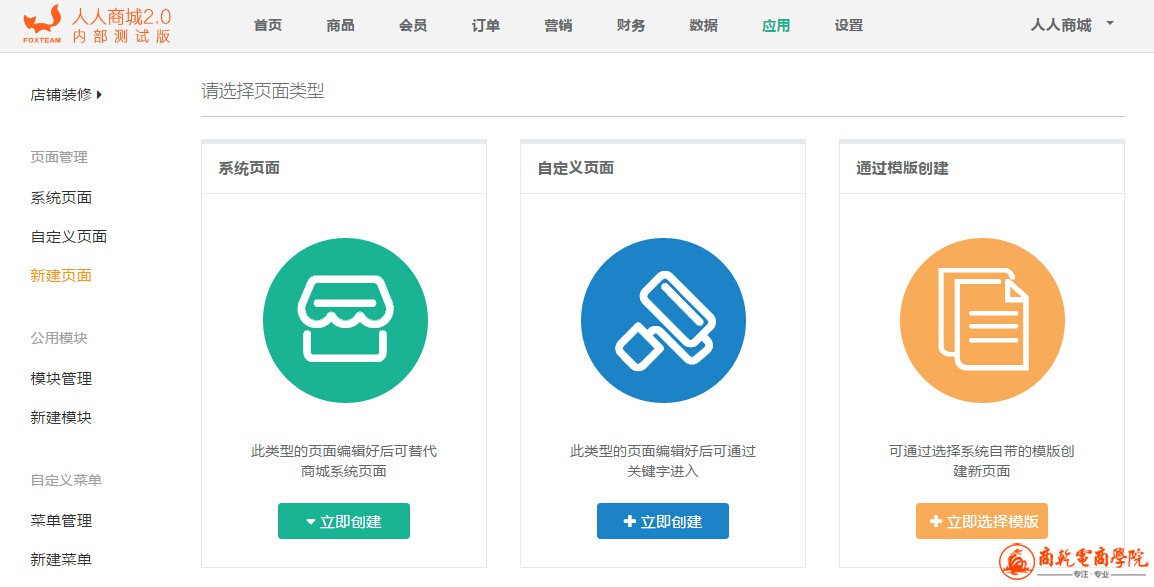This screenshot has height=587, width=1154.
Task: Open the 数据 navigation menu
Action: pos(704,25)
